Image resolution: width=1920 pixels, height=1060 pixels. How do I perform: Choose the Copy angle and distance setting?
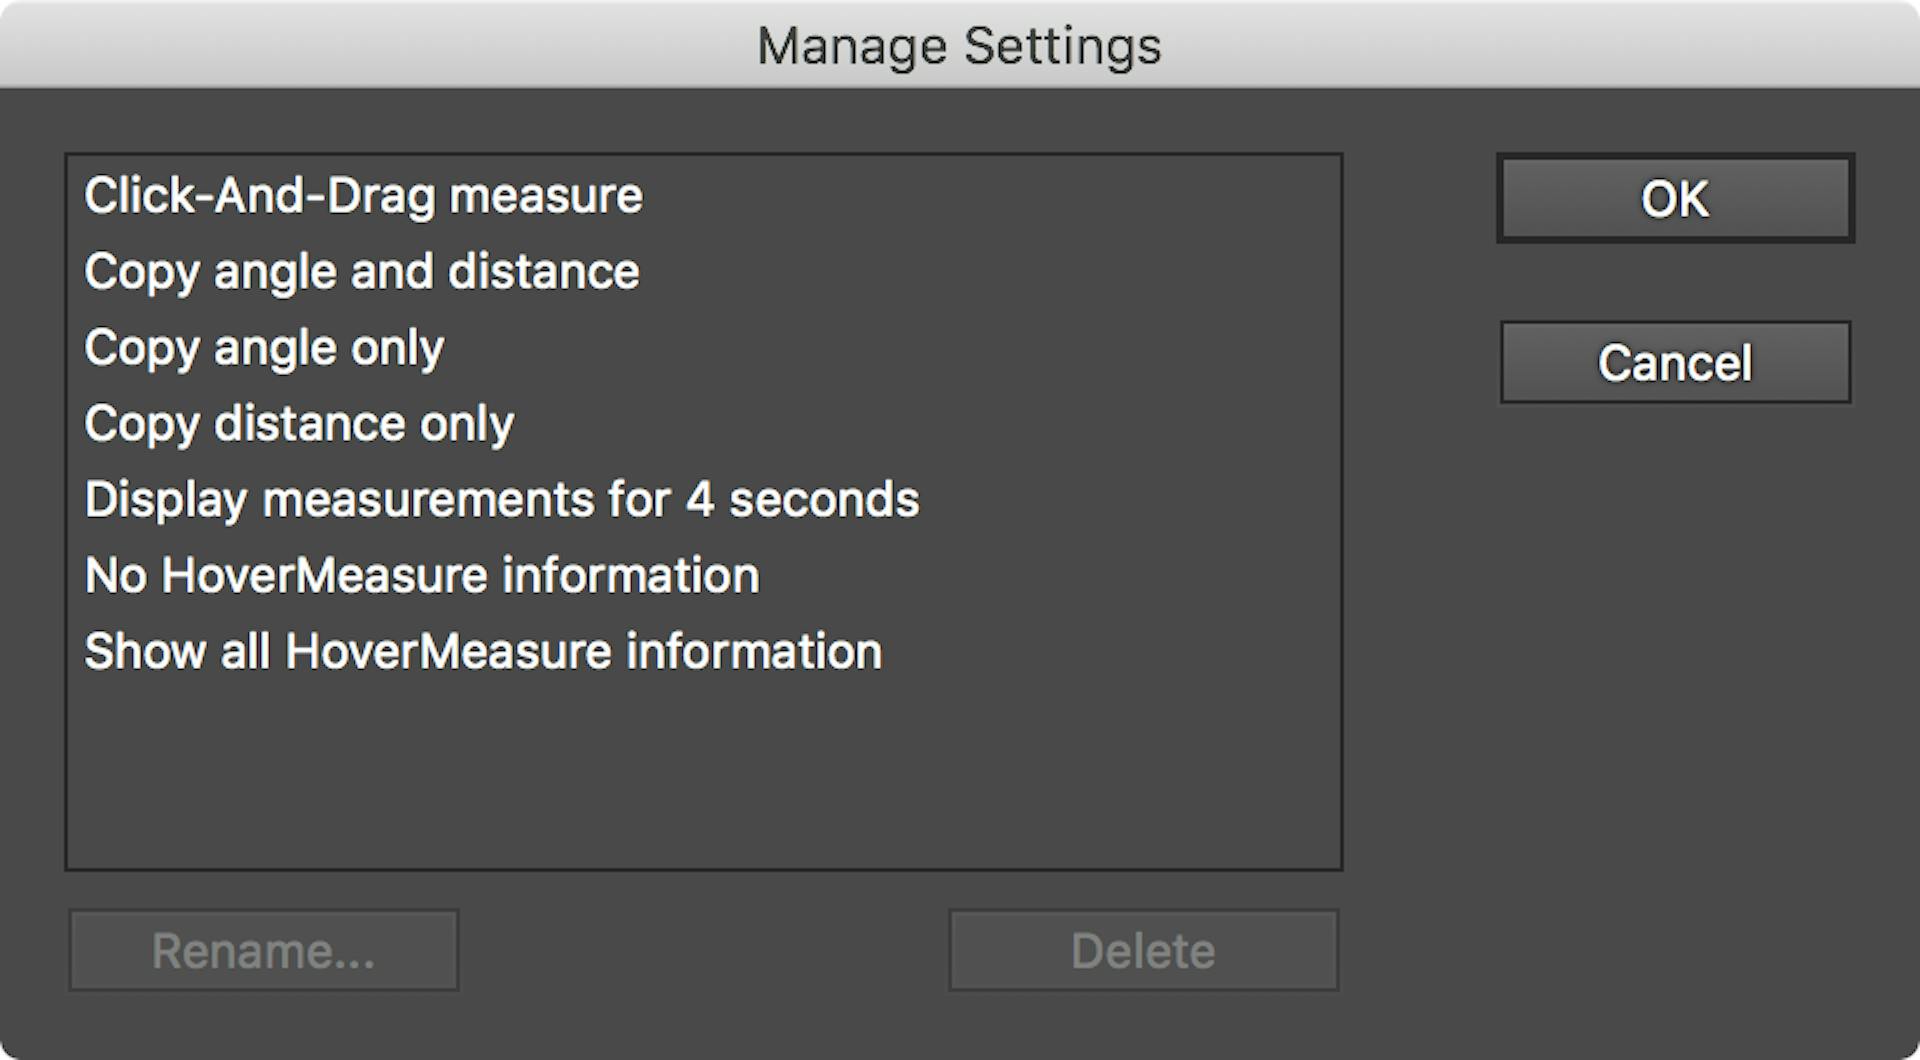361,271
